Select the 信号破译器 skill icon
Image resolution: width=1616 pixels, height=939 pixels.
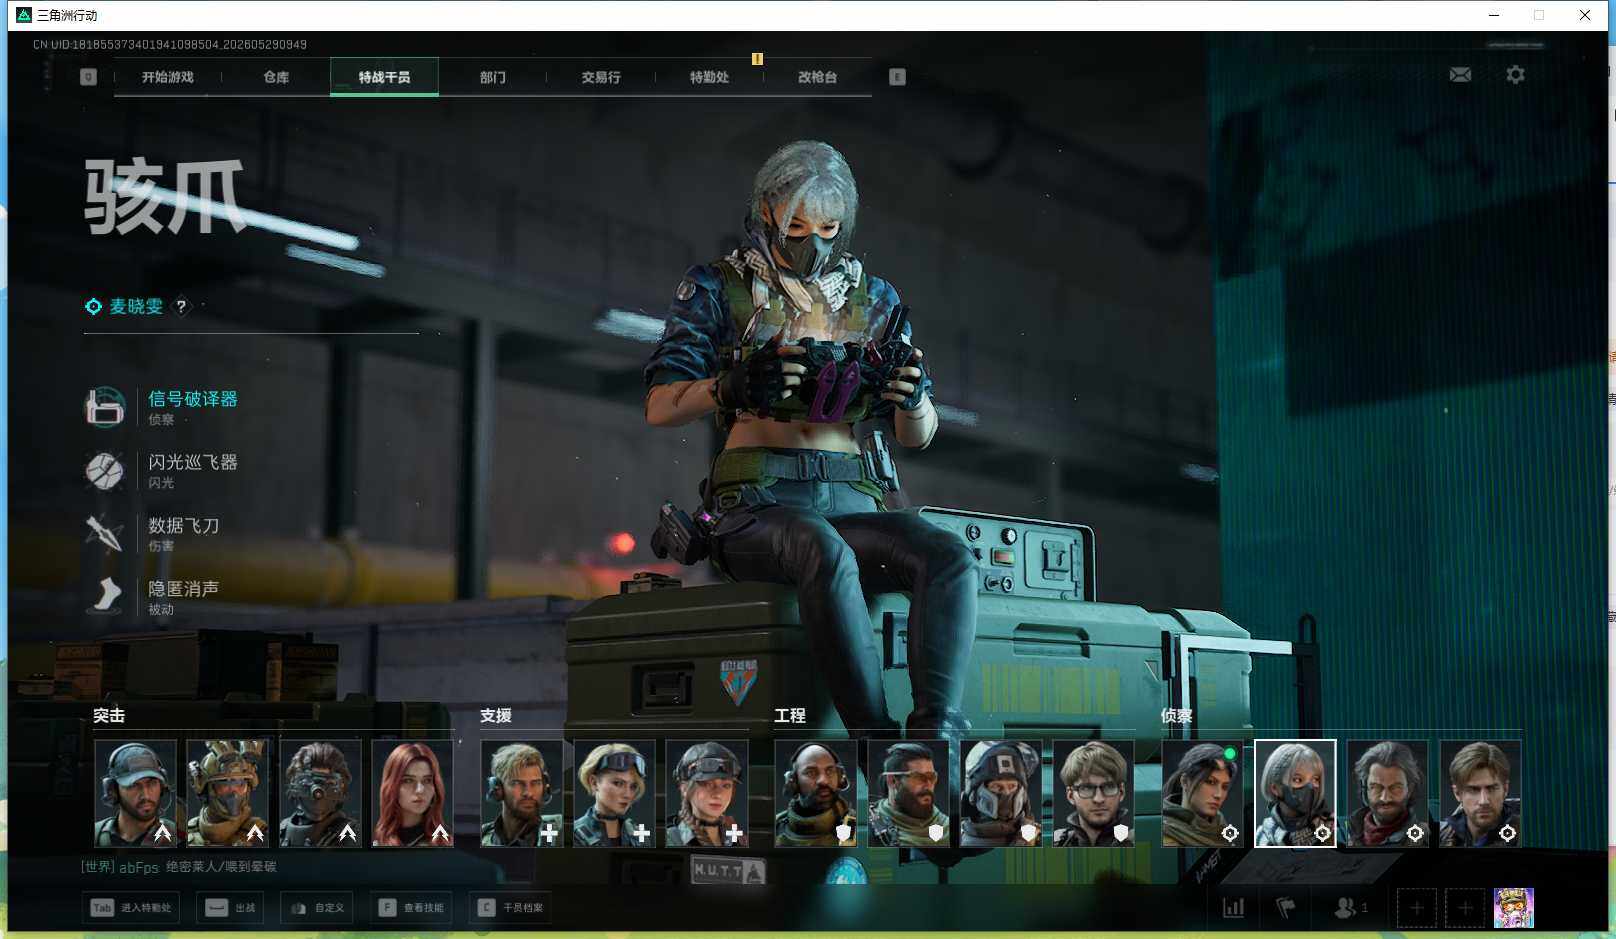click(105, 407)
